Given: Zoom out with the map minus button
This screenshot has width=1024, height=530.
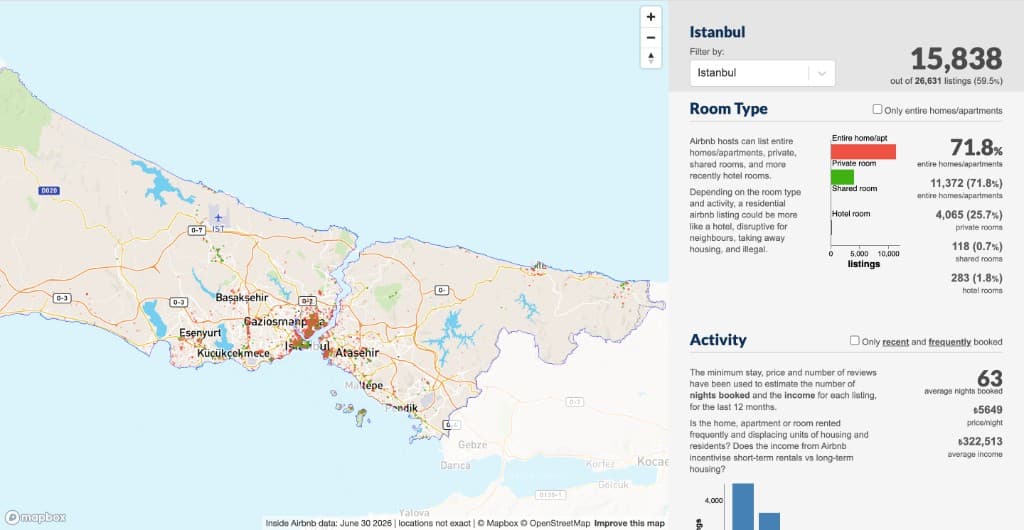Looking at the screenshot, I should tap(650, 37).
